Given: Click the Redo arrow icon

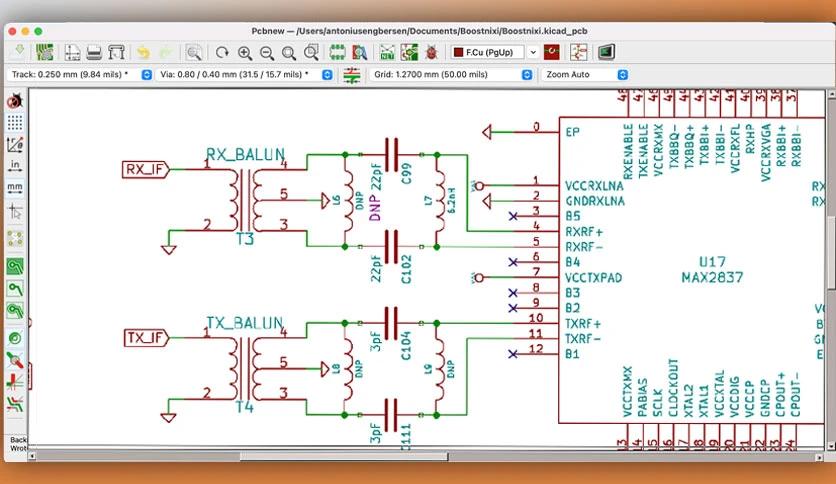Looking at the screenshot, I should pyautogui.click(x=166, y=52).
